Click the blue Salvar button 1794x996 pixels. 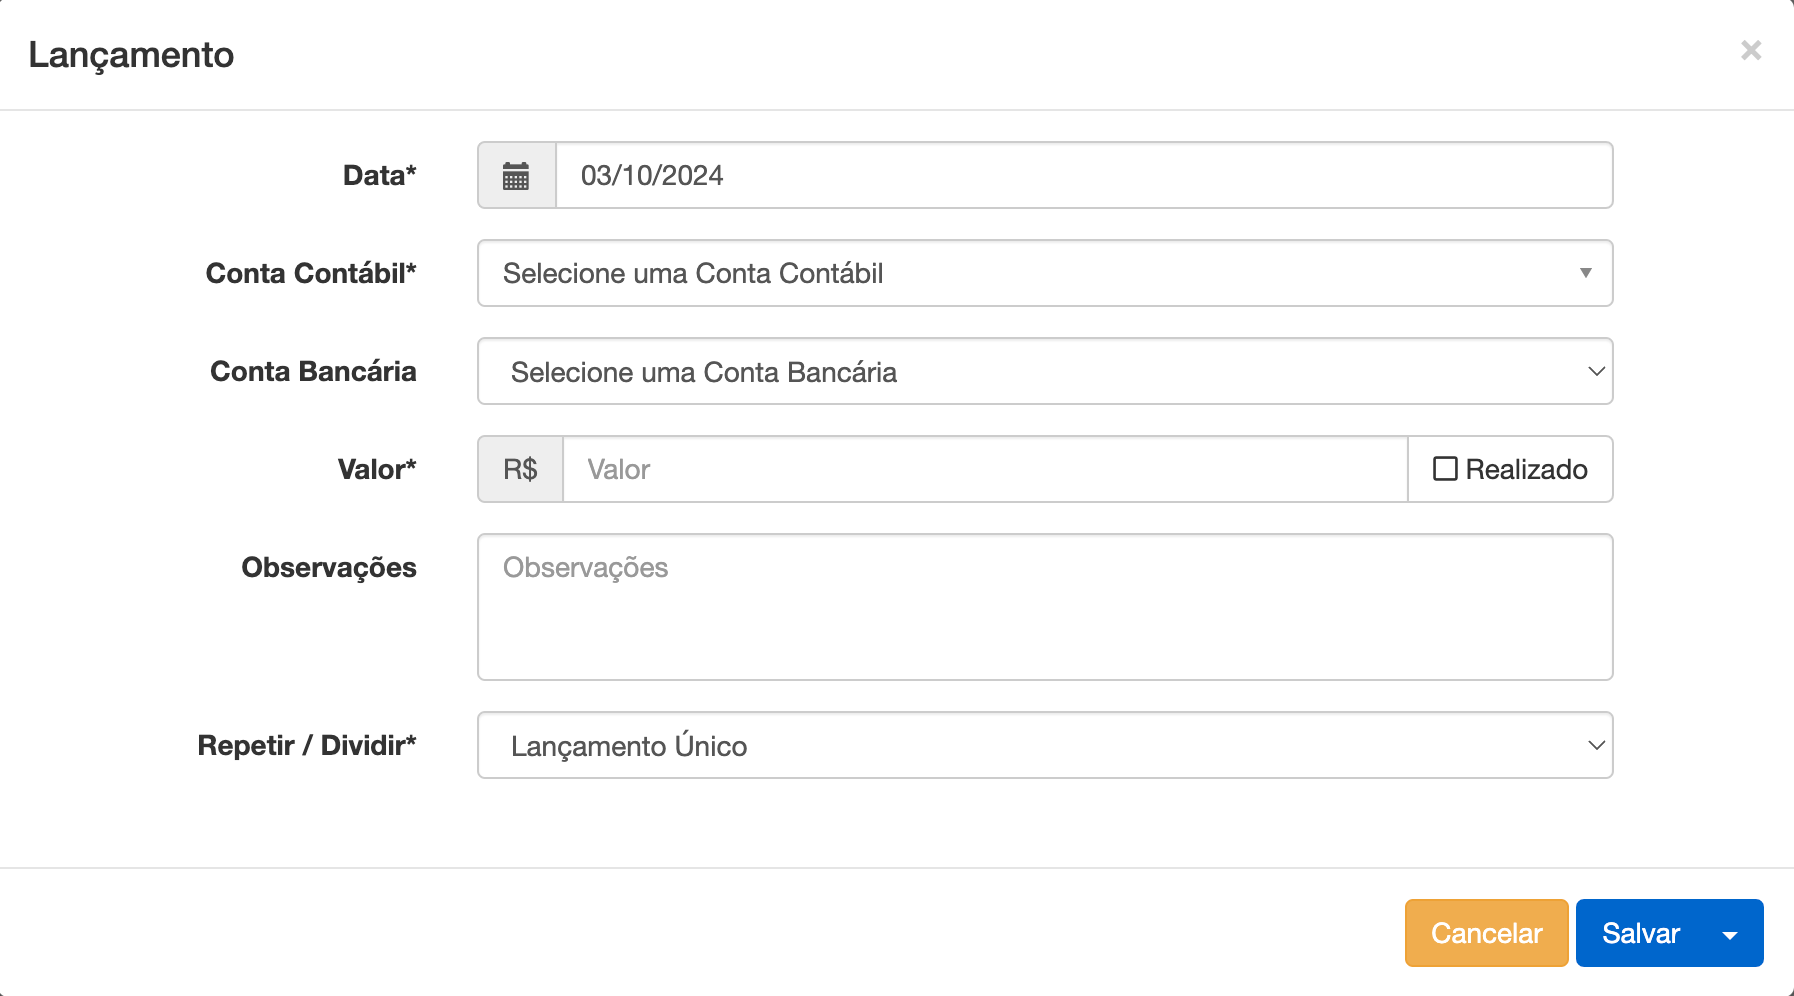coord(1640,933)
